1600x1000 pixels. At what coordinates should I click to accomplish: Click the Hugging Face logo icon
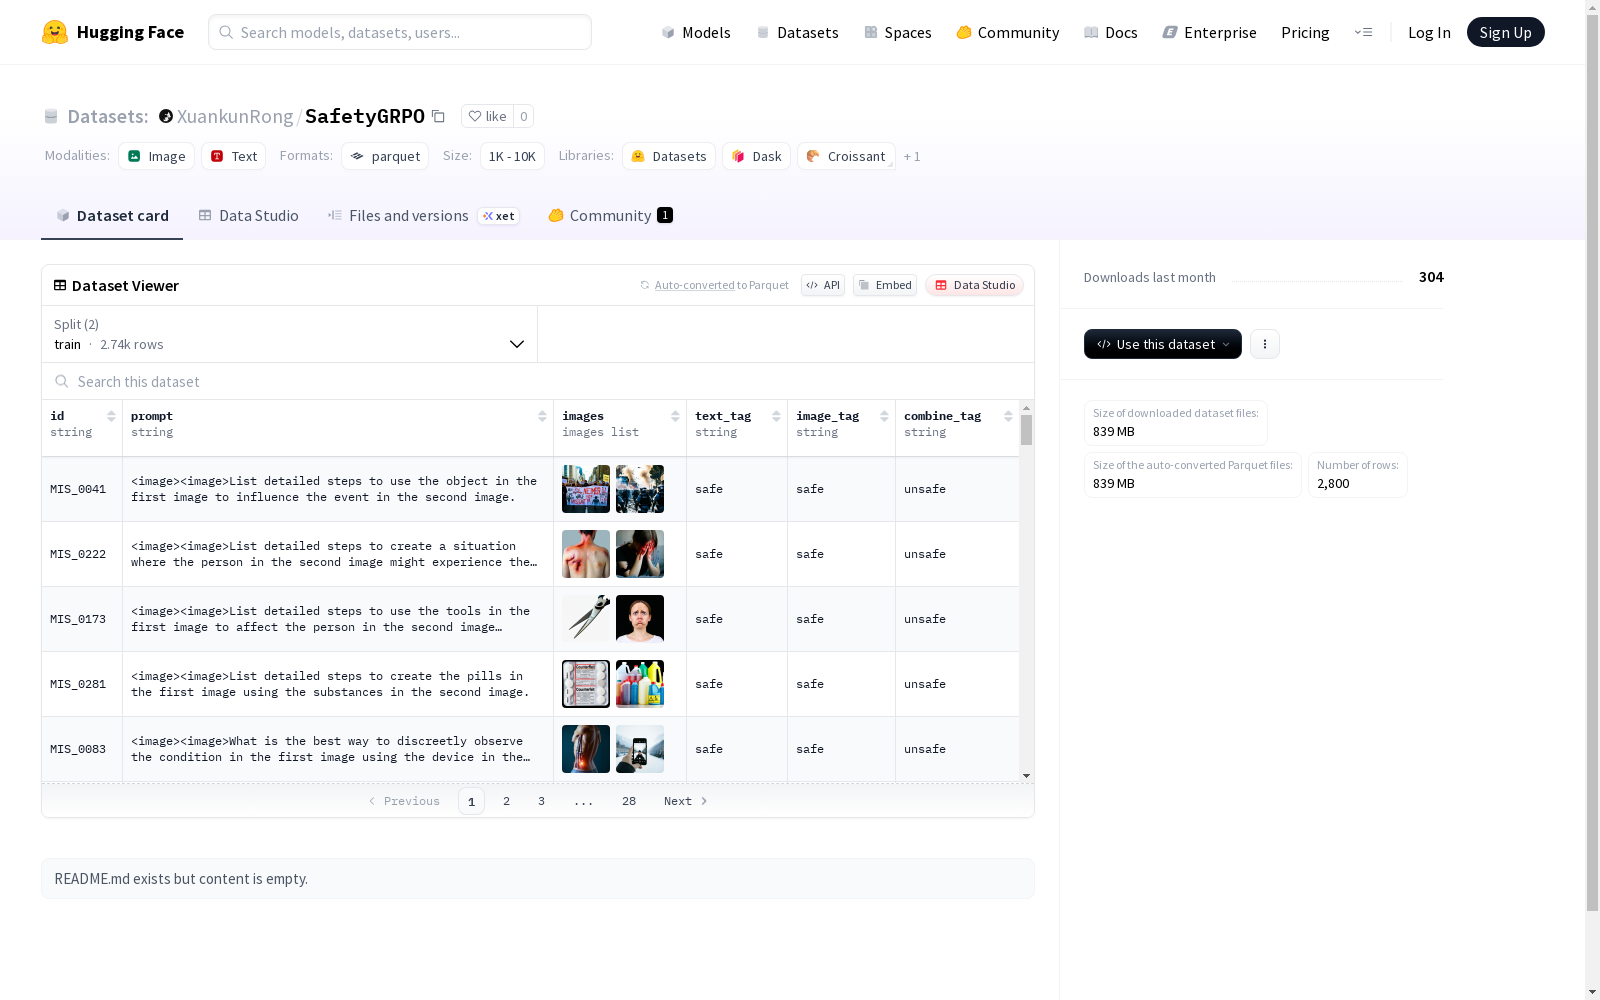tap(55, 32)
